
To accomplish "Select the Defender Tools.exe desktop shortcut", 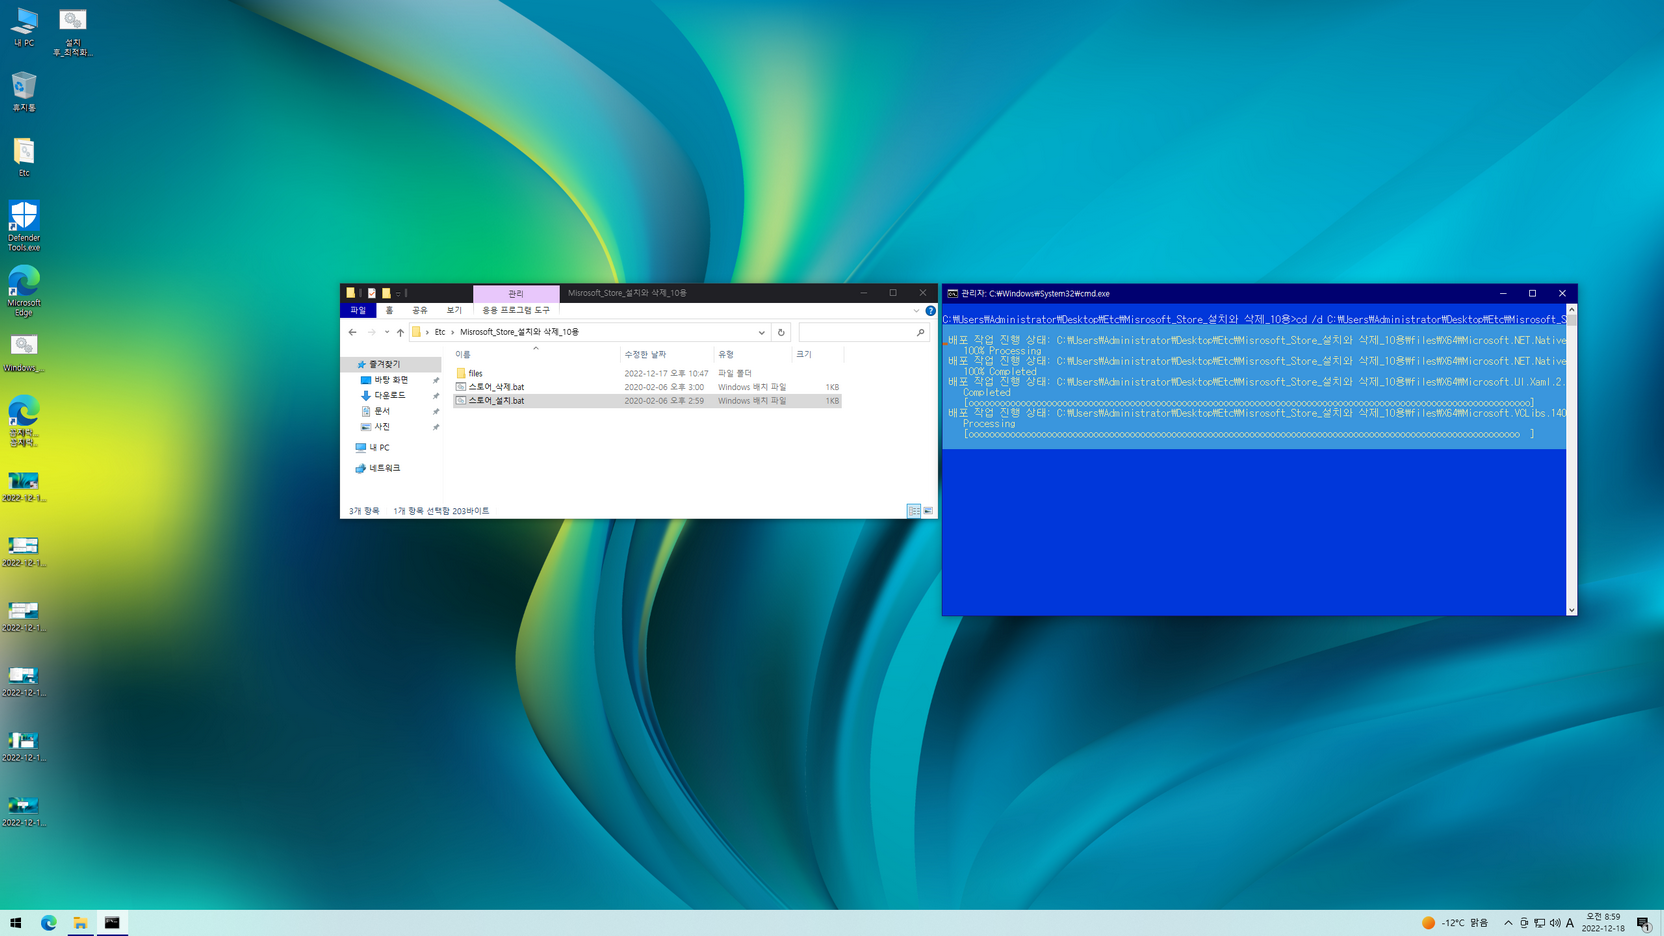I will coord(24,226).
